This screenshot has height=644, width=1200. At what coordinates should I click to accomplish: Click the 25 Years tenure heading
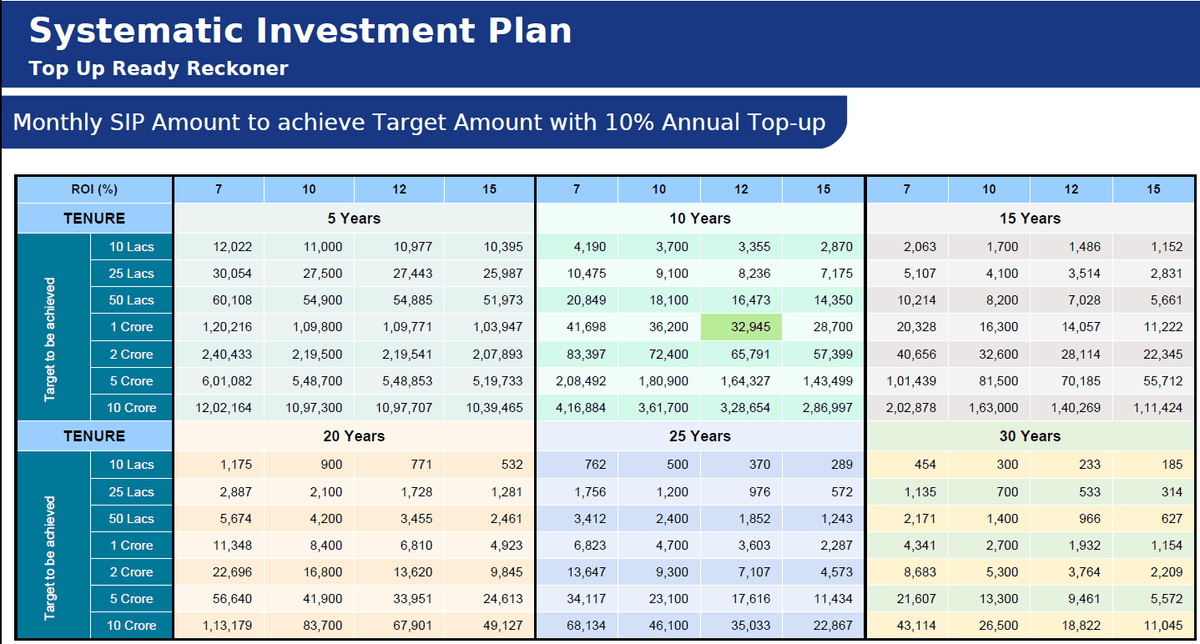tap(700, 436)
